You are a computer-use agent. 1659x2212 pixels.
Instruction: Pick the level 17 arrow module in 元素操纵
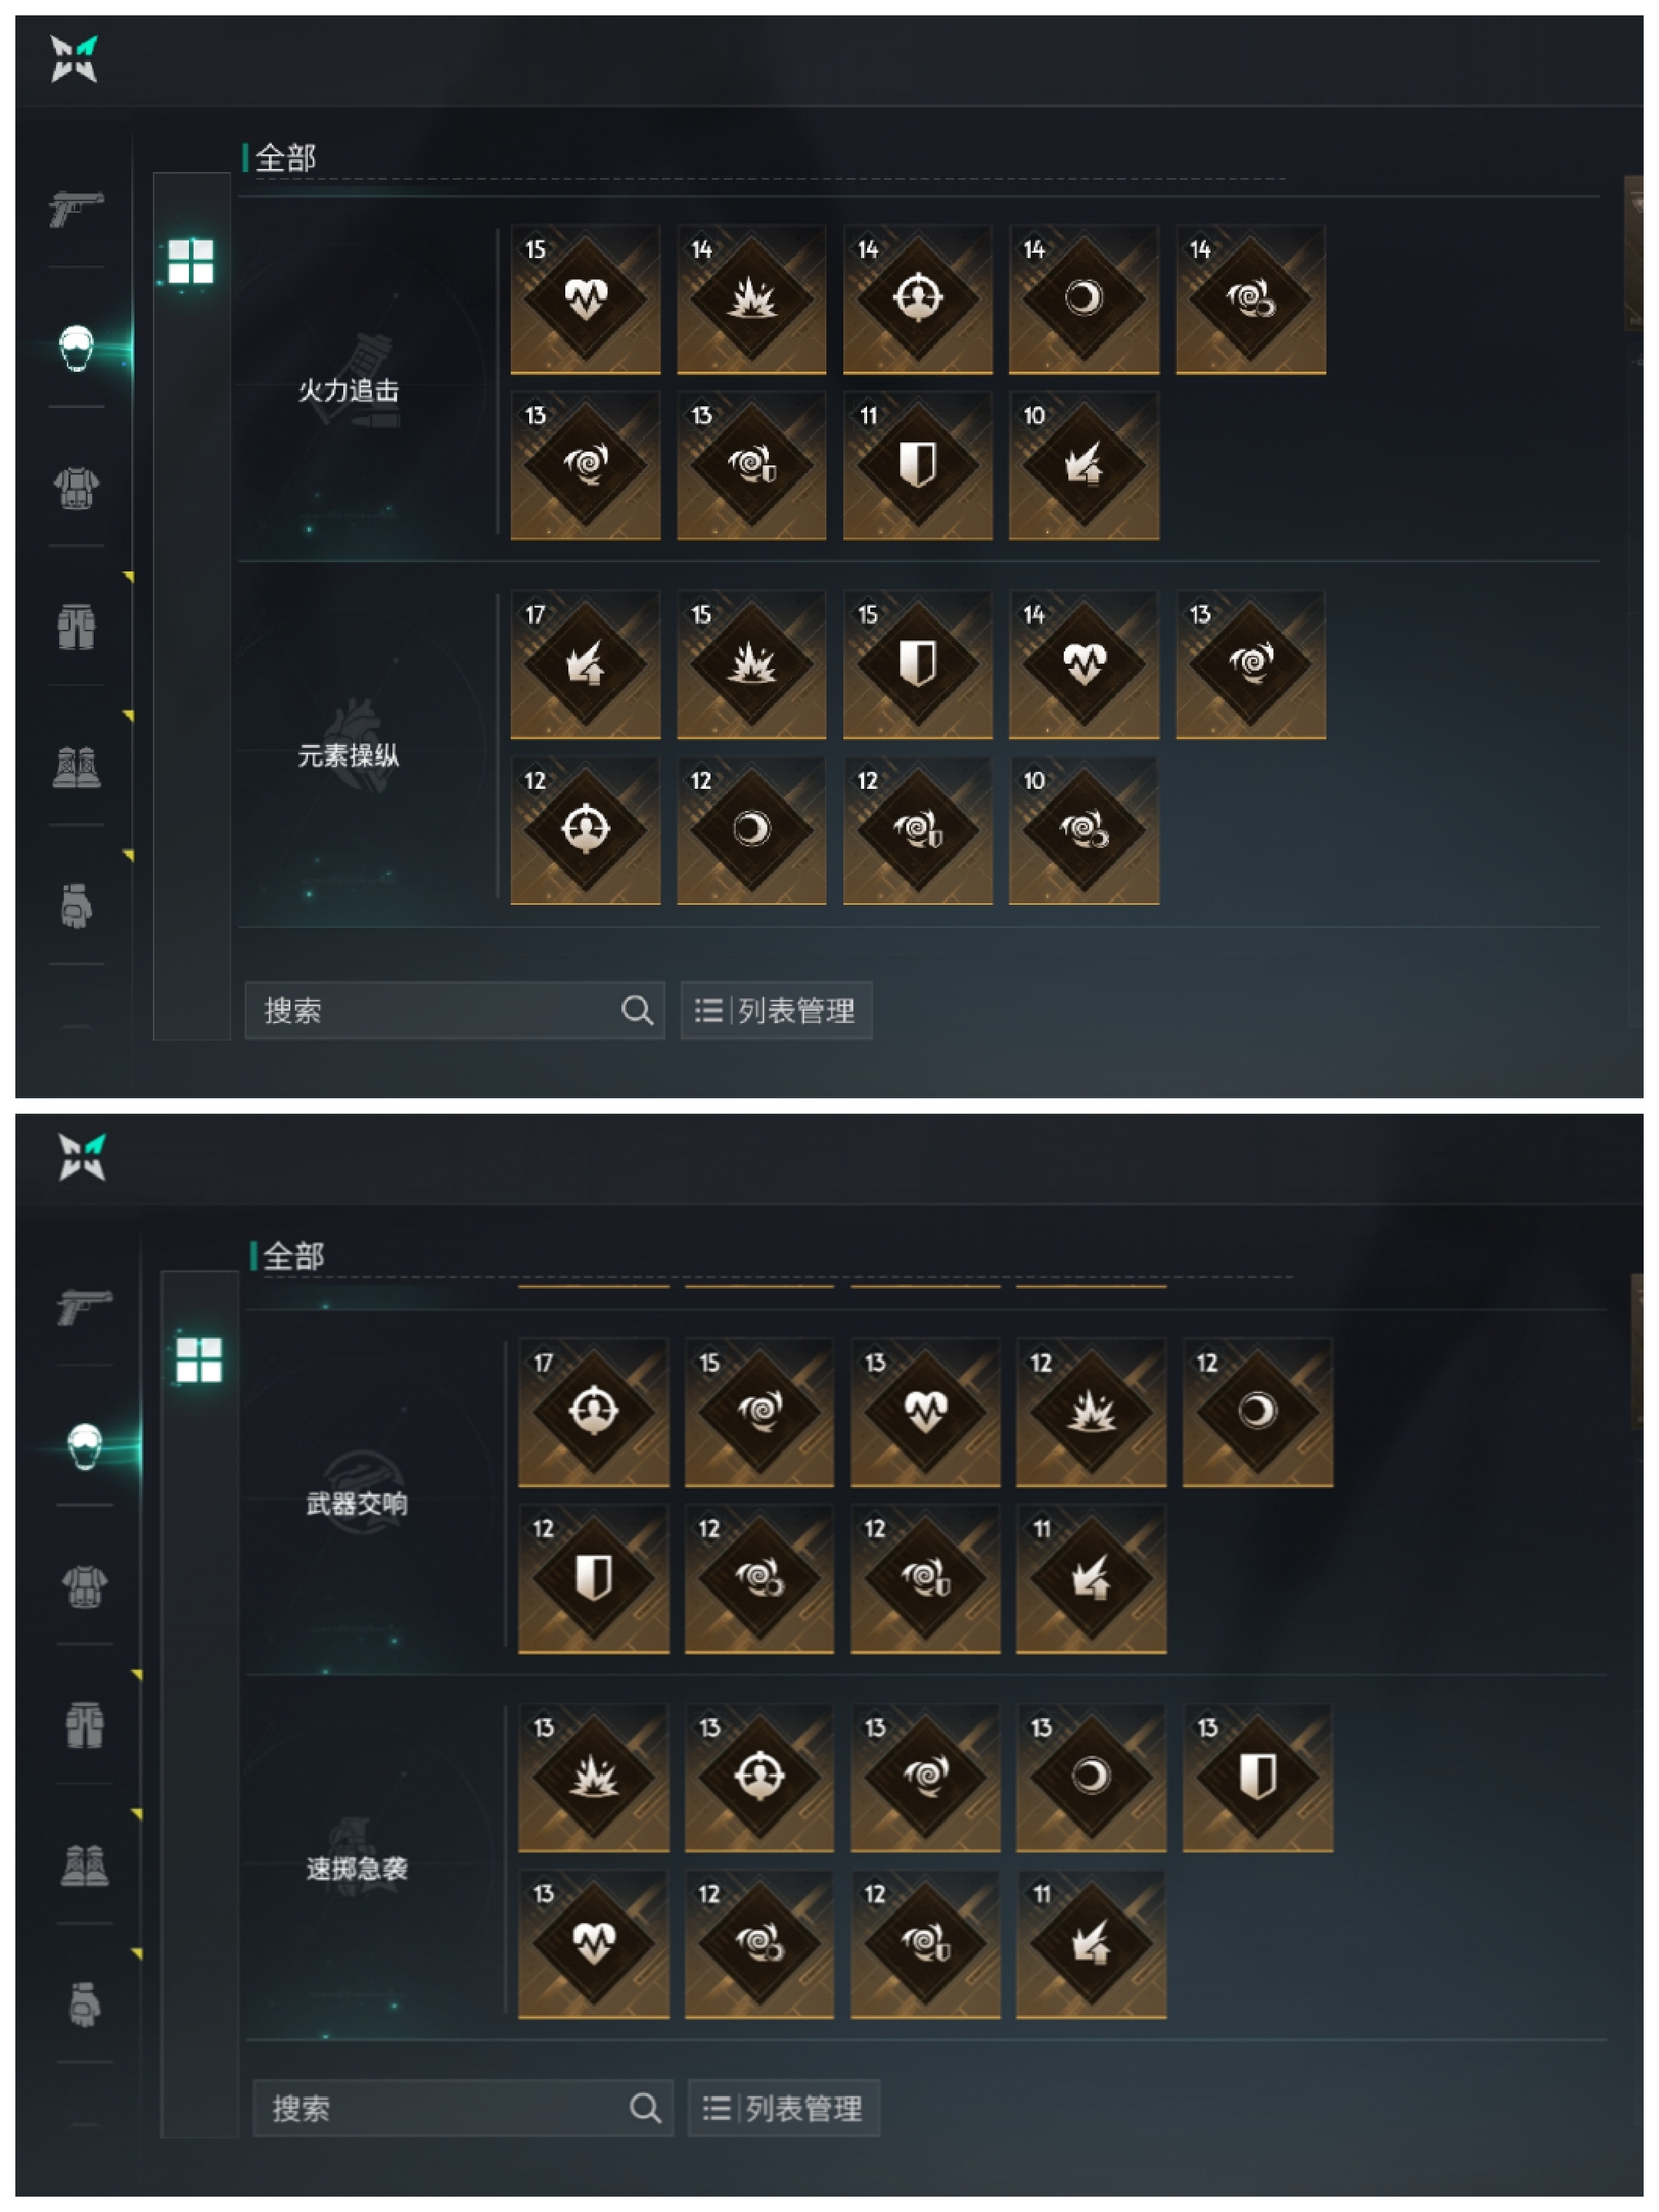tap(585, 664)
